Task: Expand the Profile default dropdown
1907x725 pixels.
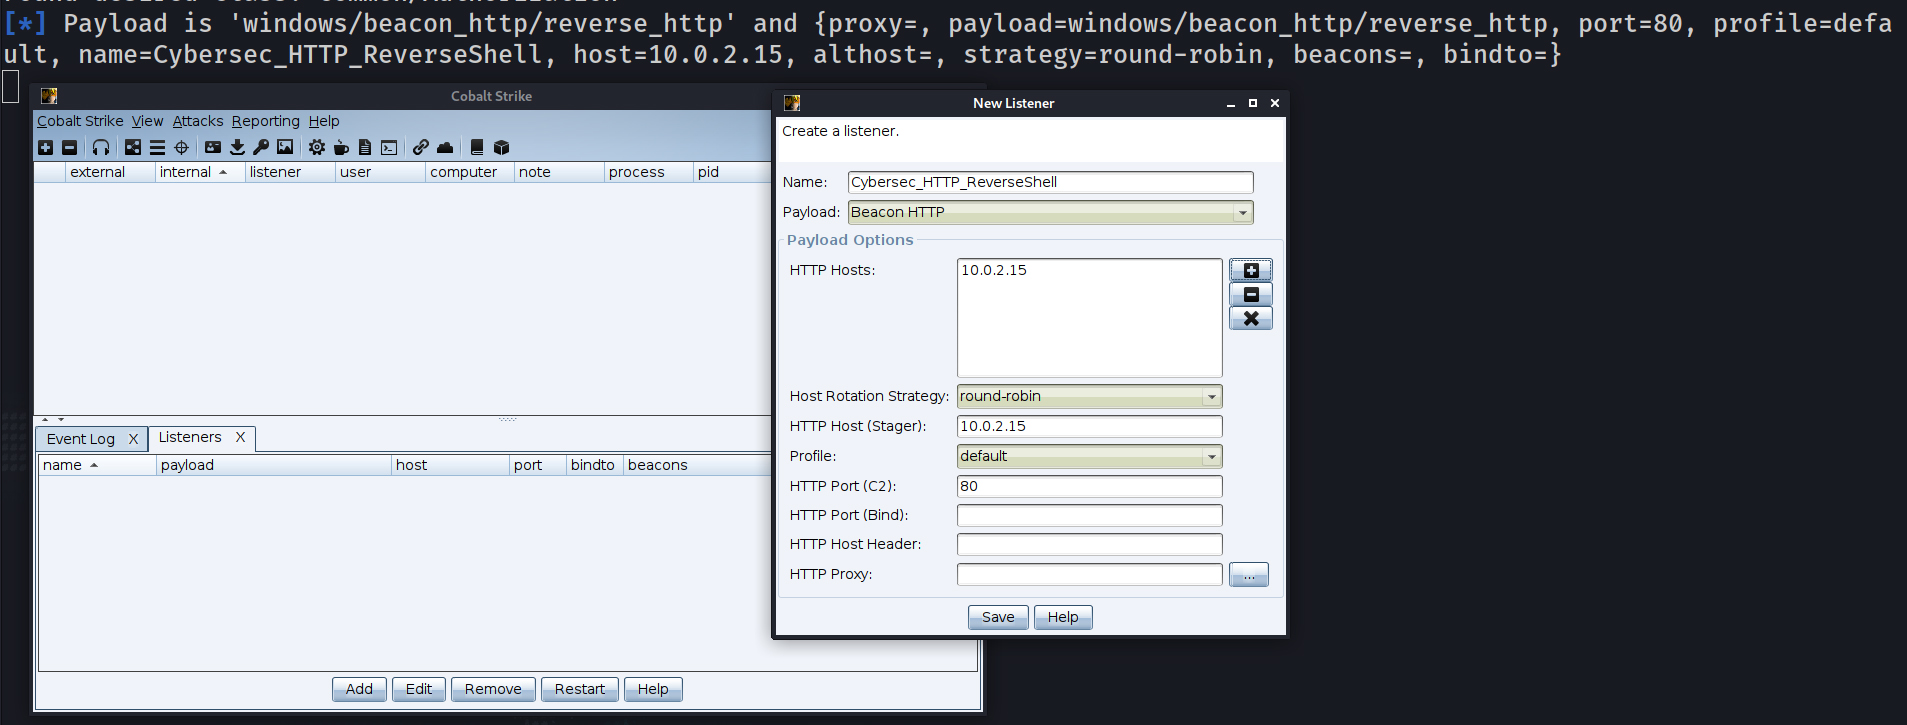Action: click(x=1211, y=456)
